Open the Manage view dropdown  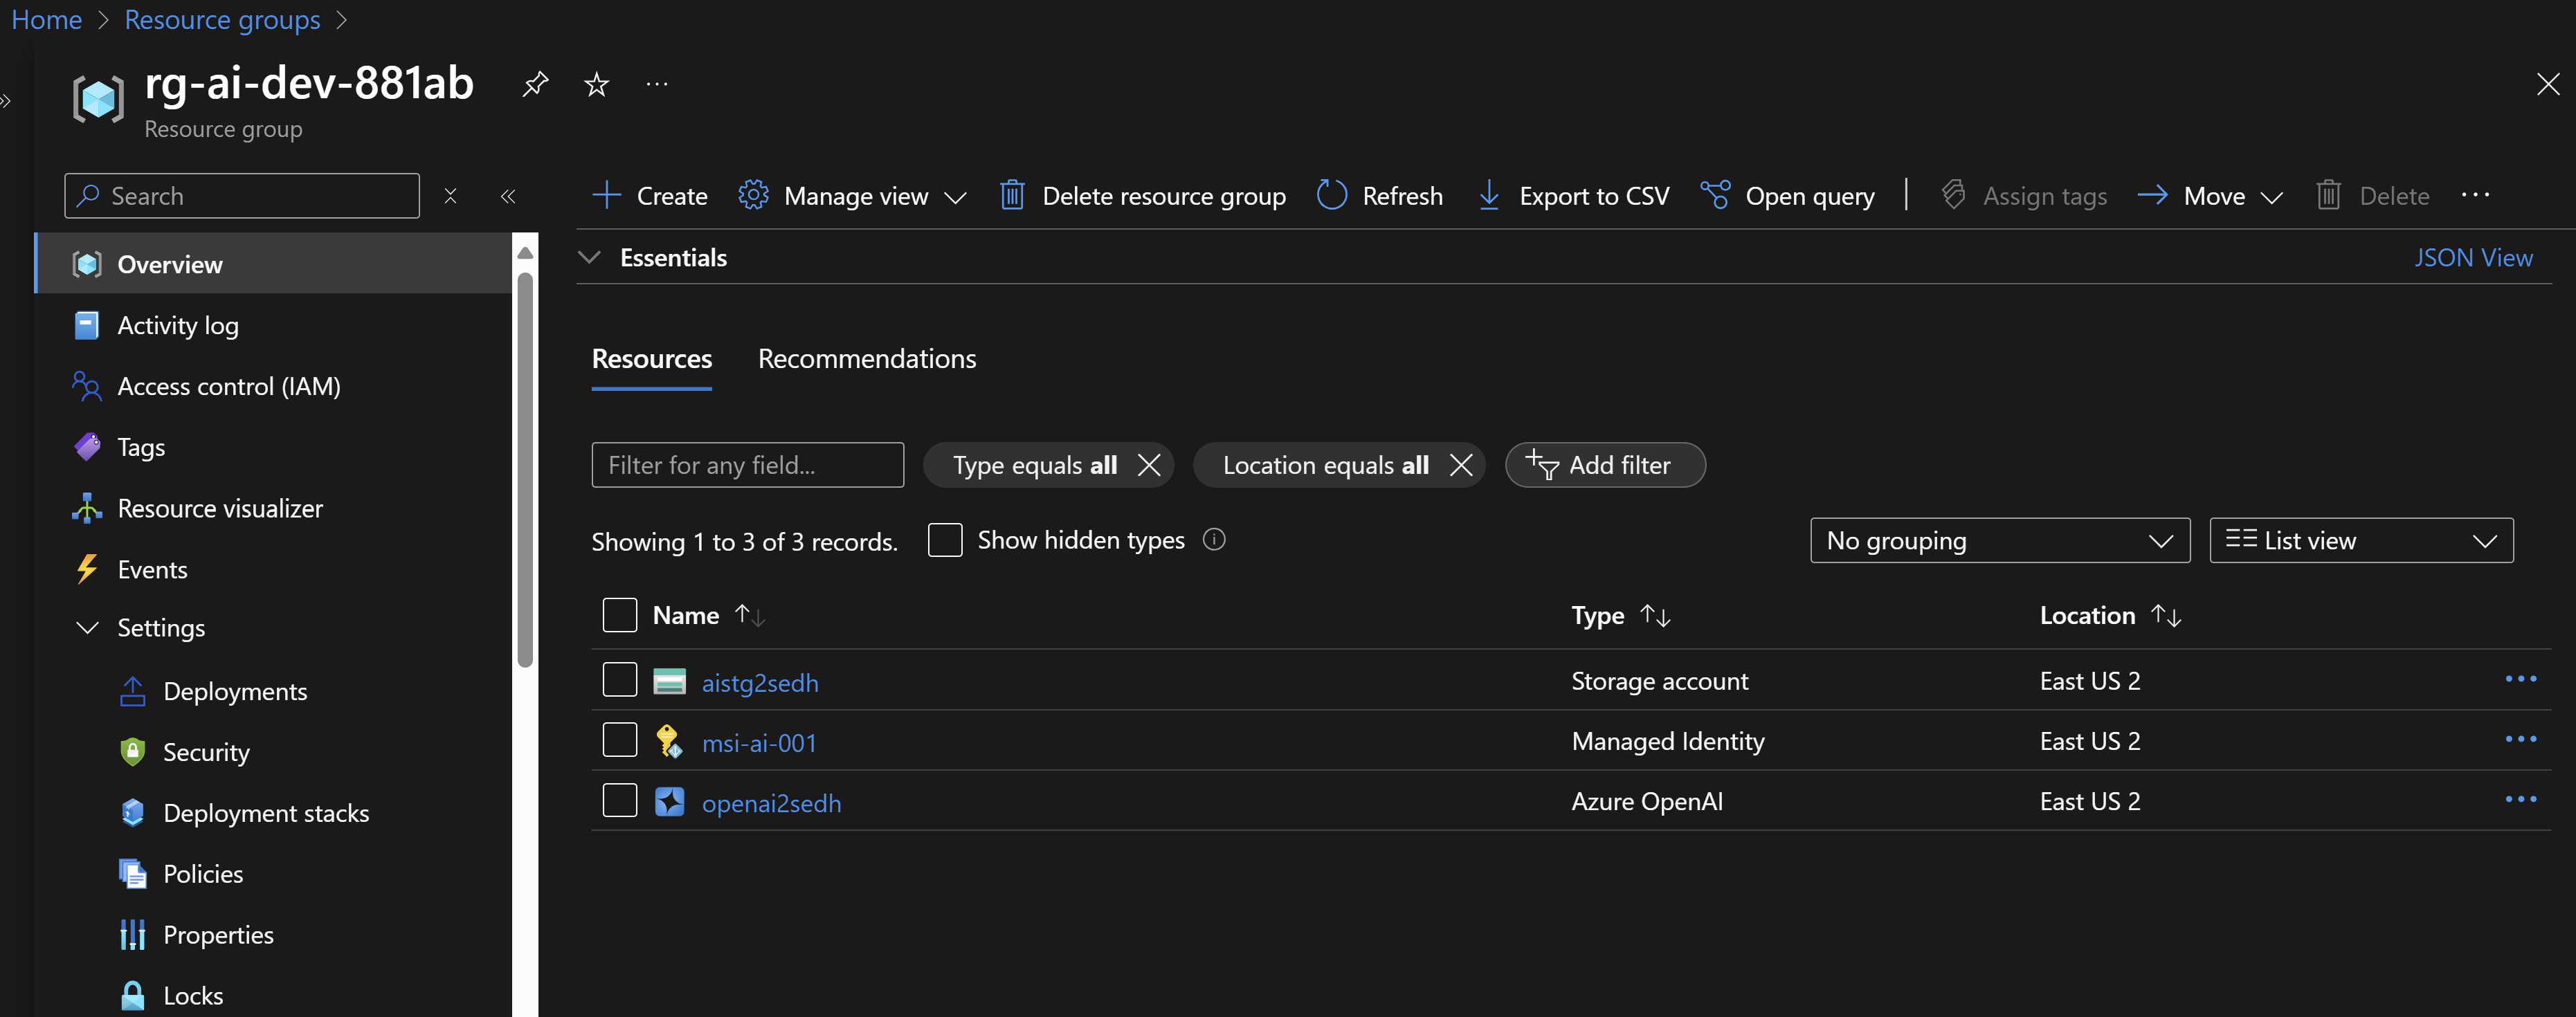pos(852,196)
